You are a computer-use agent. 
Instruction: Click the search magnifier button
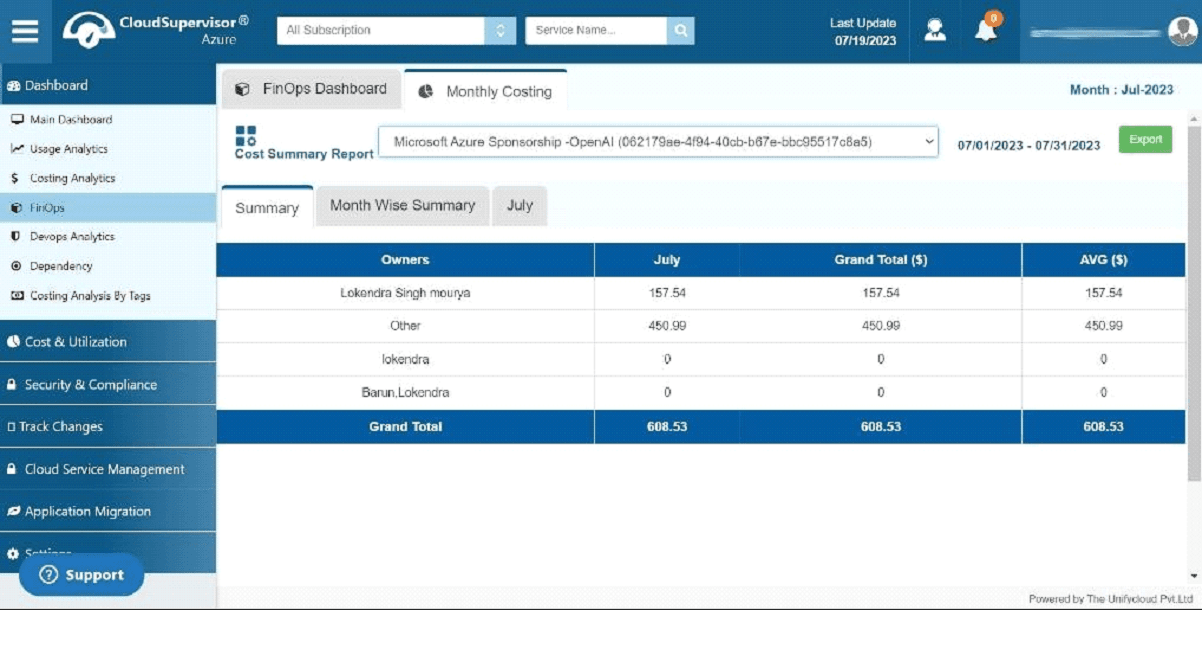[680, 30]
